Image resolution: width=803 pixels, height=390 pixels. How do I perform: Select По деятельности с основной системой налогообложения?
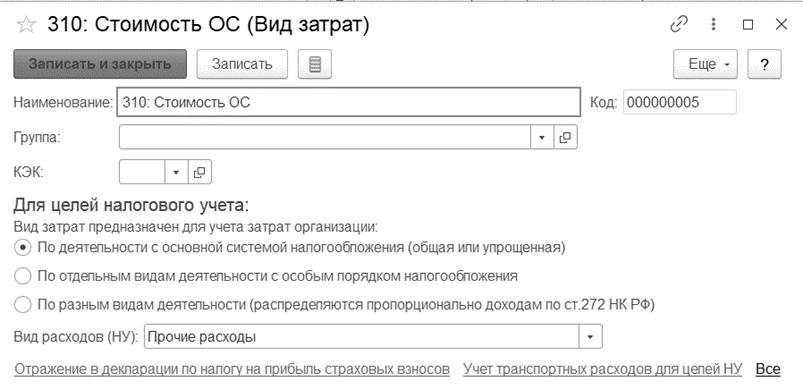coord(289,248)
